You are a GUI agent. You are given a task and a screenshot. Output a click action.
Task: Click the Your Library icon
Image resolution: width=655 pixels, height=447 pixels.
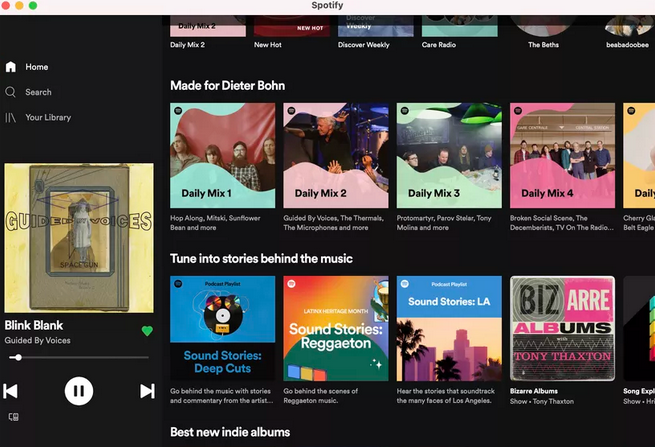coord(10,117)
